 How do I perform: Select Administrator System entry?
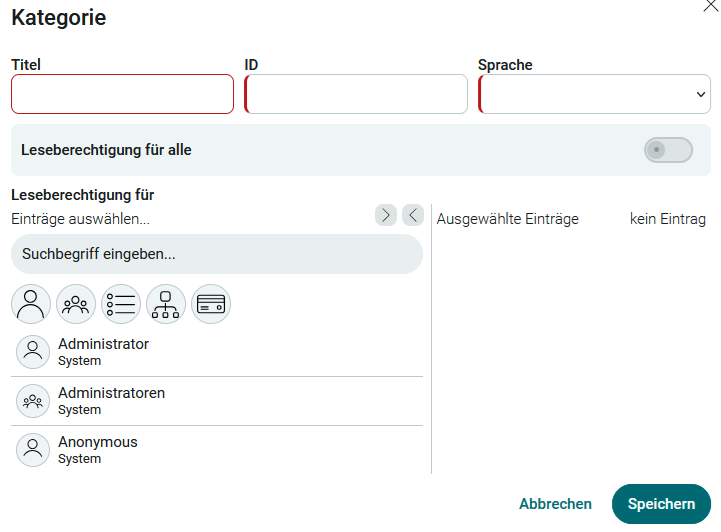(217, 352)
